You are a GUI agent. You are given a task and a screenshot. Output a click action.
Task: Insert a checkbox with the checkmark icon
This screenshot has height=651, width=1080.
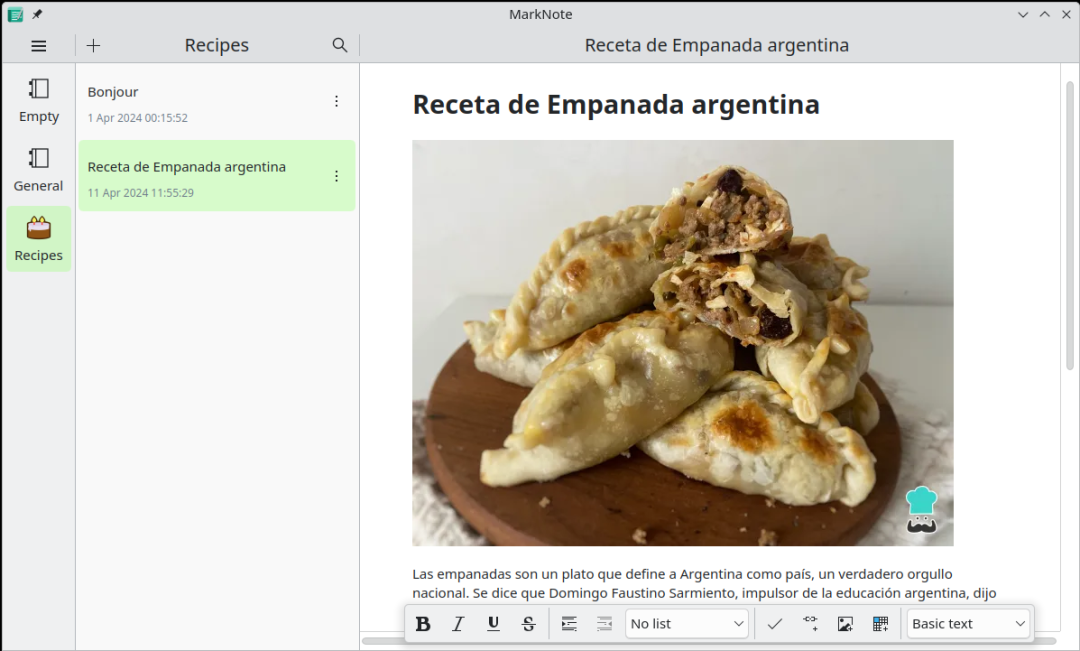[774, 624]
